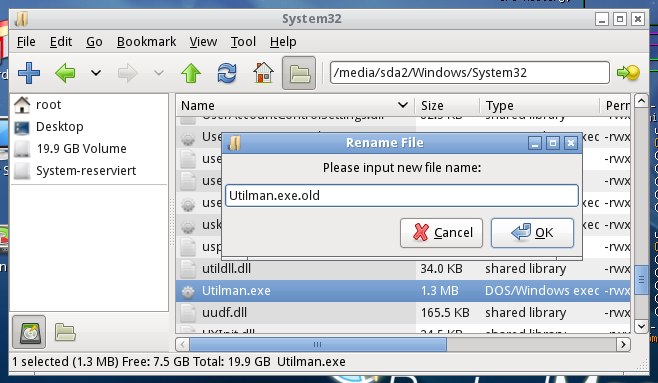Image resolution: width=658 pixels, height=383 pixels.
Task: Select the uudf.dll file row
Action: [x=403, y=313]
